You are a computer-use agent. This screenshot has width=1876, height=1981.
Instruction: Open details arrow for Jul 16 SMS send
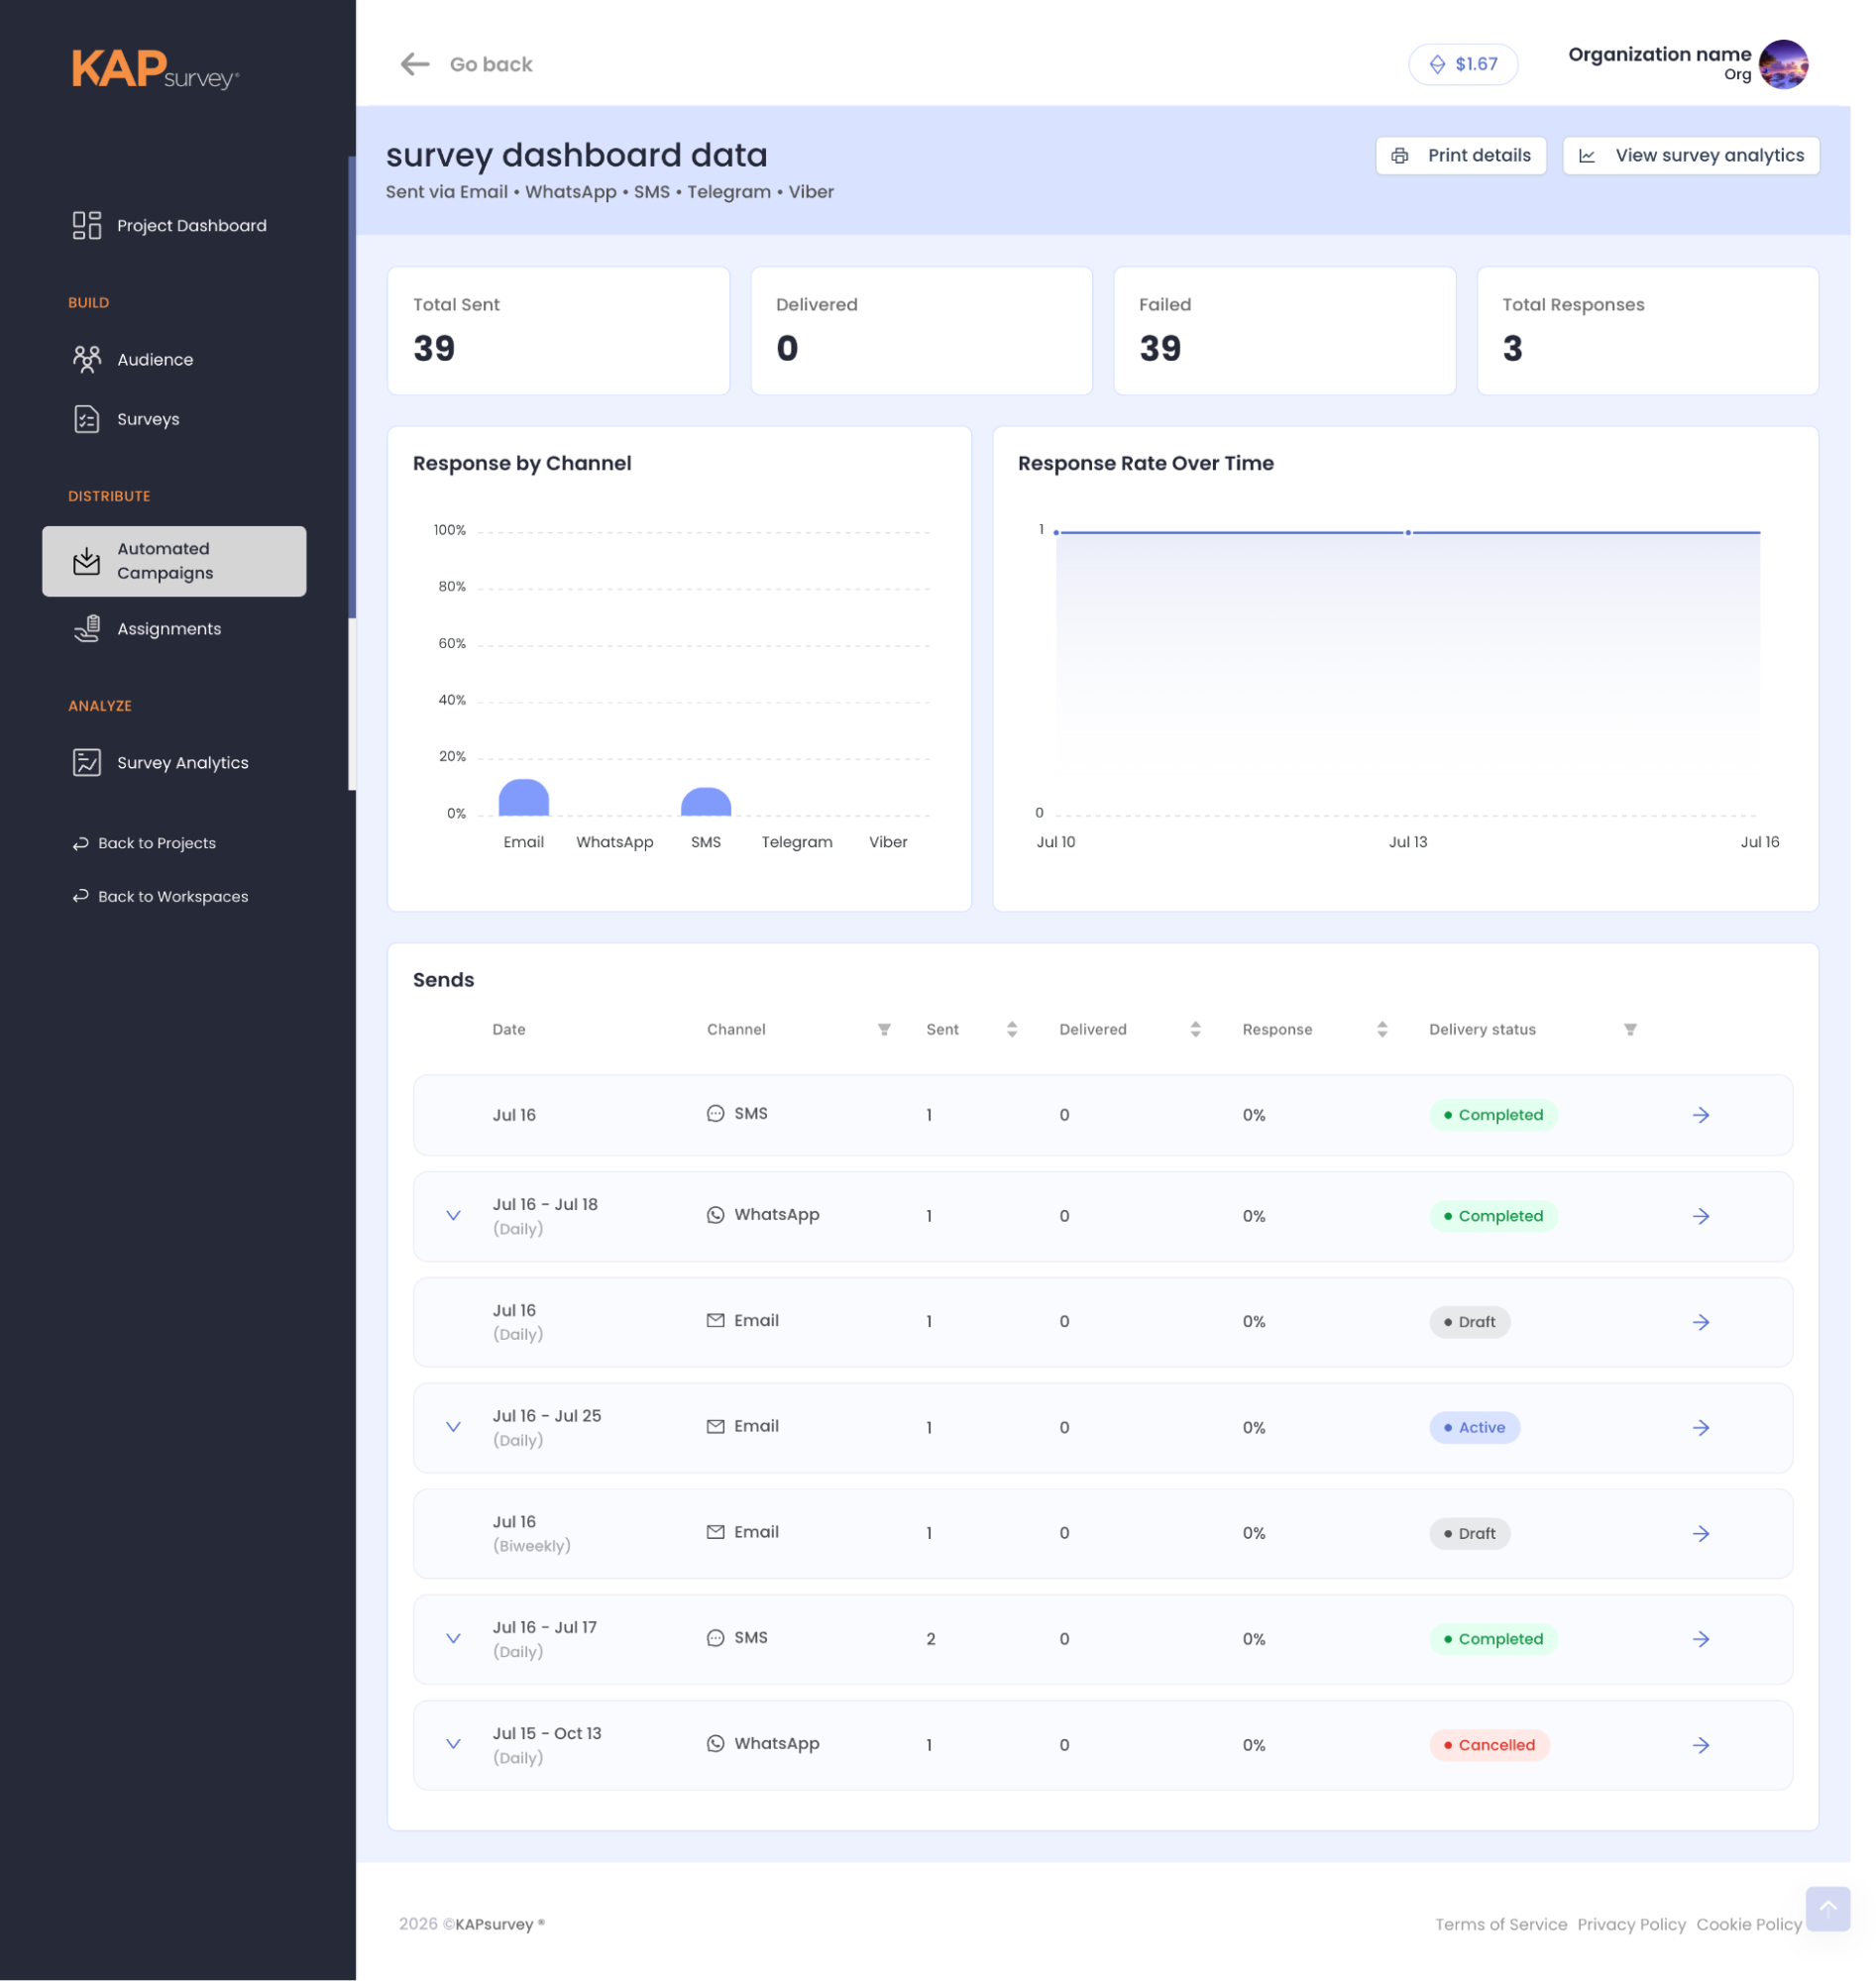(1701, 1116)
